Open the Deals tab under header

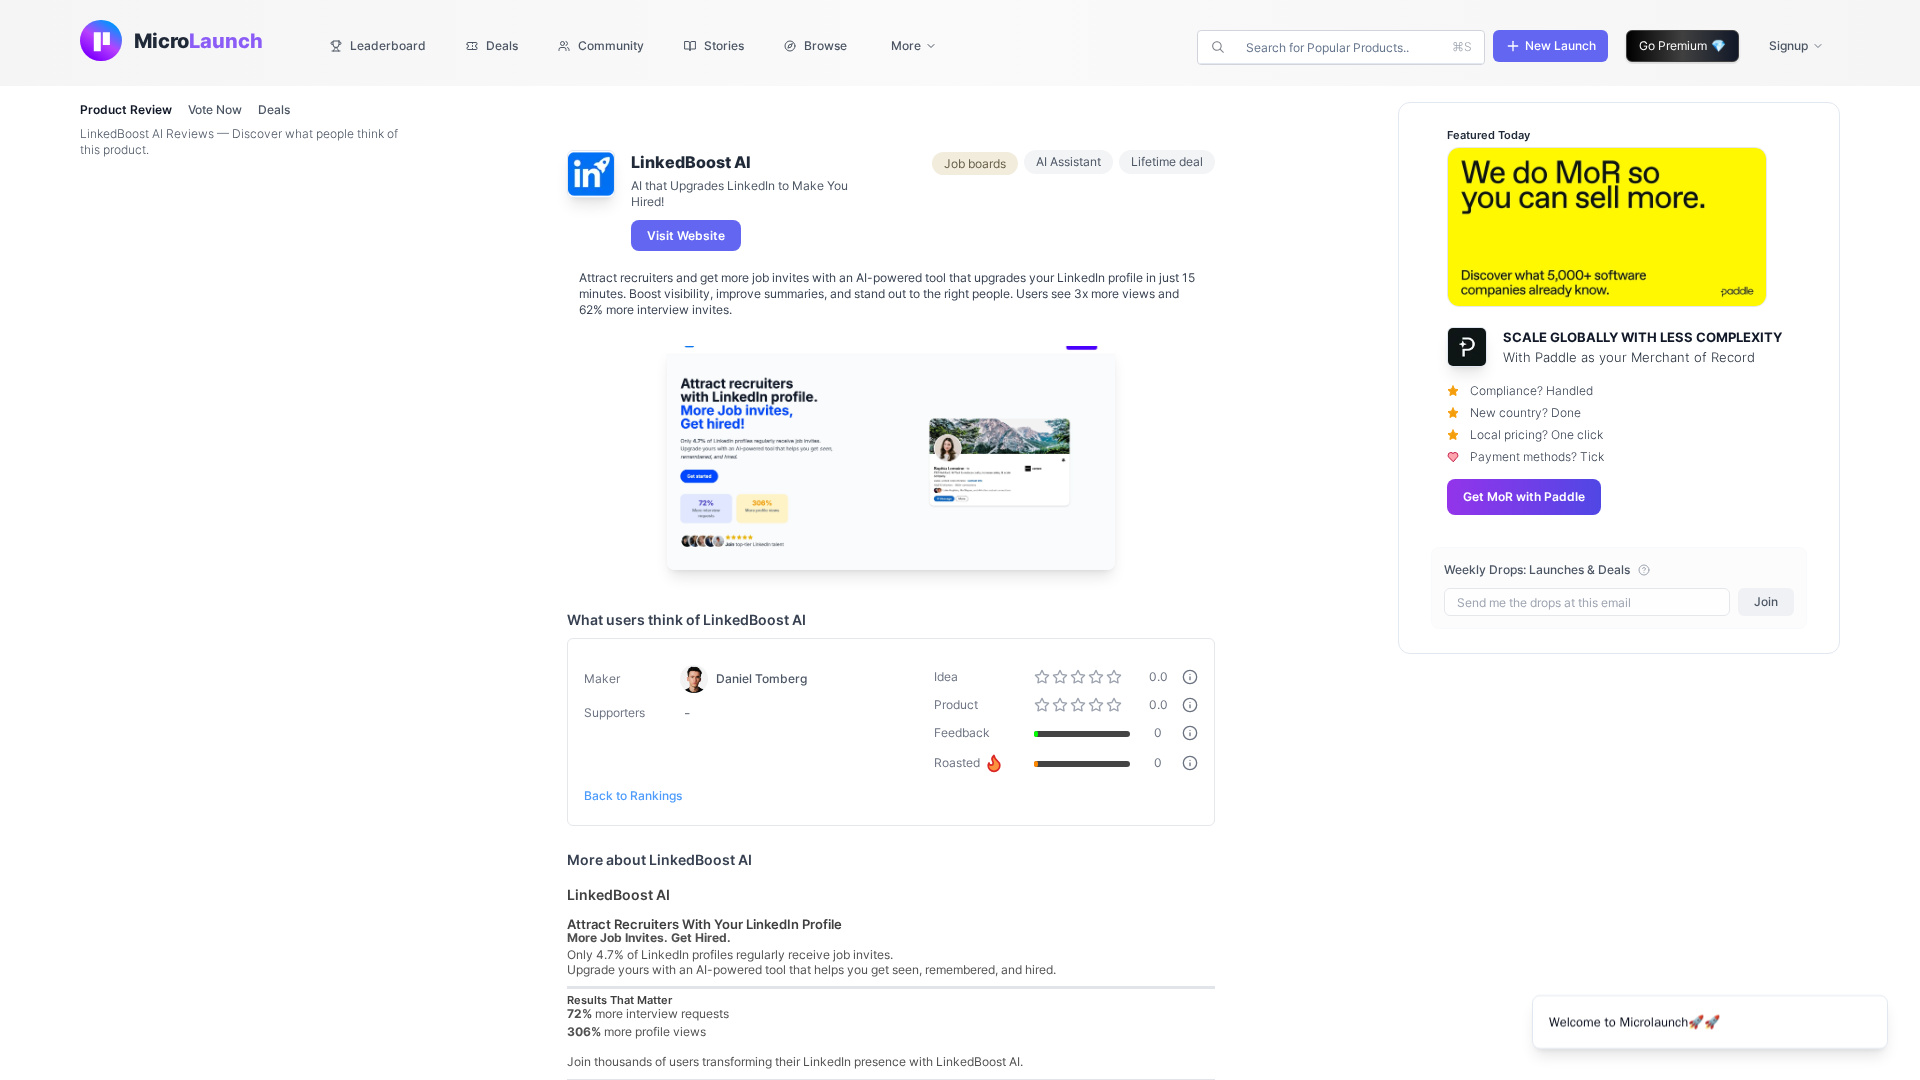274,110
